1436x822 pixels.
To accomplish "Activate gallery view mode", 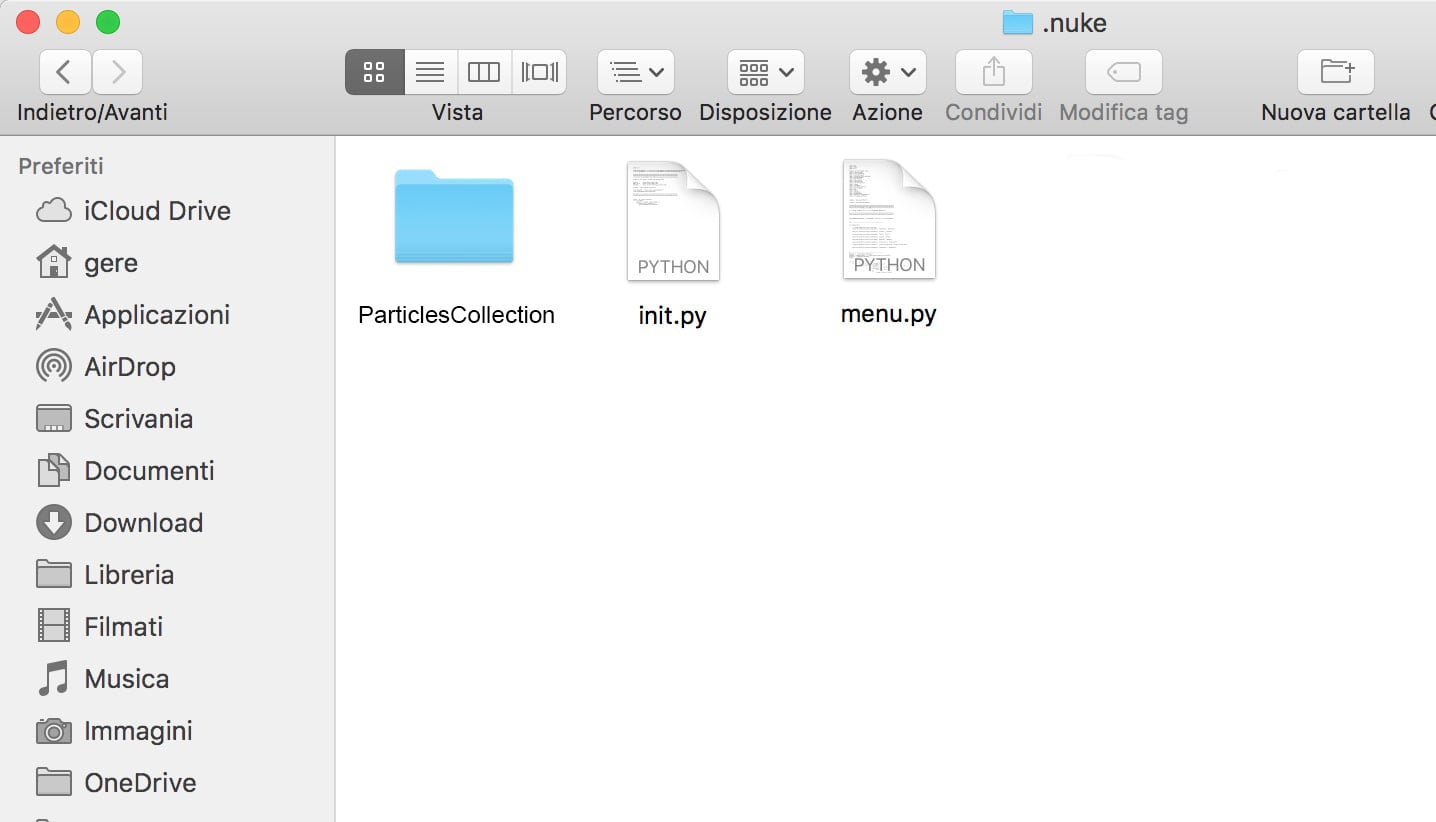I will pyautogui.click(x=539, y=71).
